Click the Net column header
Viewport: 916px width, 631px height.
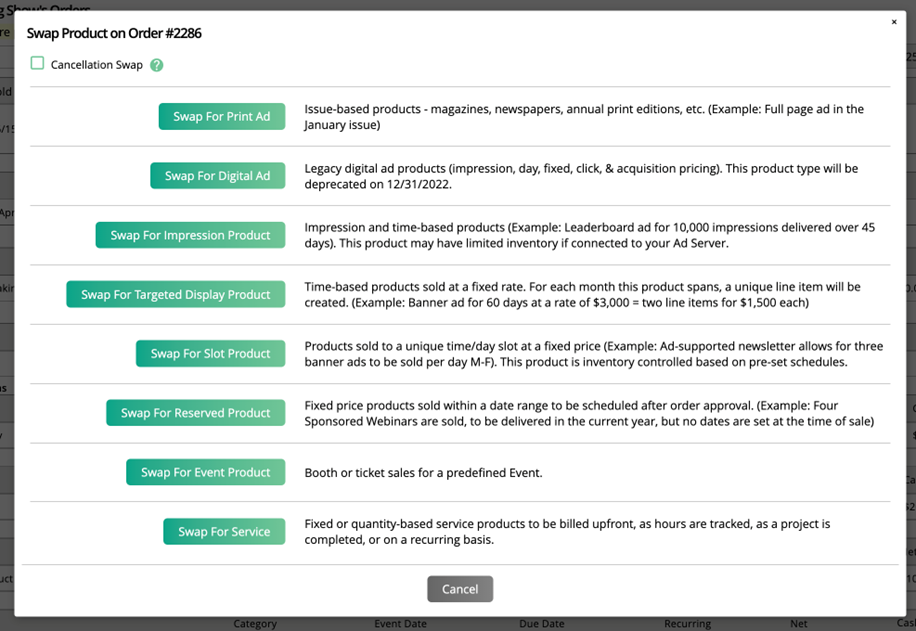pos(798,624)
